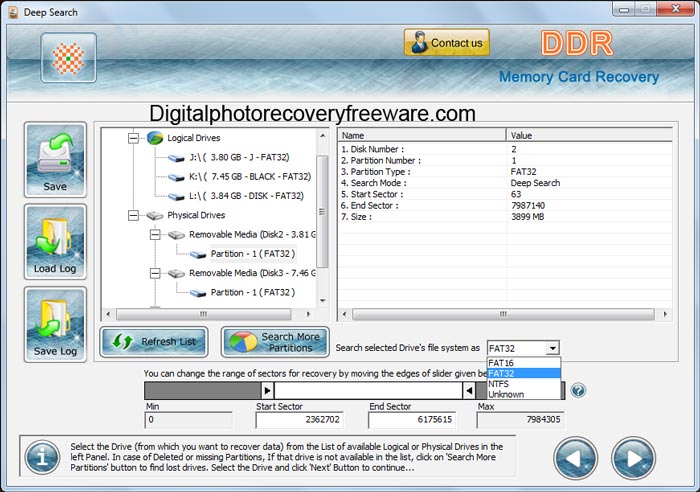Click the tree horizontal scroll right arrow
700x492 pixels.
point(308,314)
